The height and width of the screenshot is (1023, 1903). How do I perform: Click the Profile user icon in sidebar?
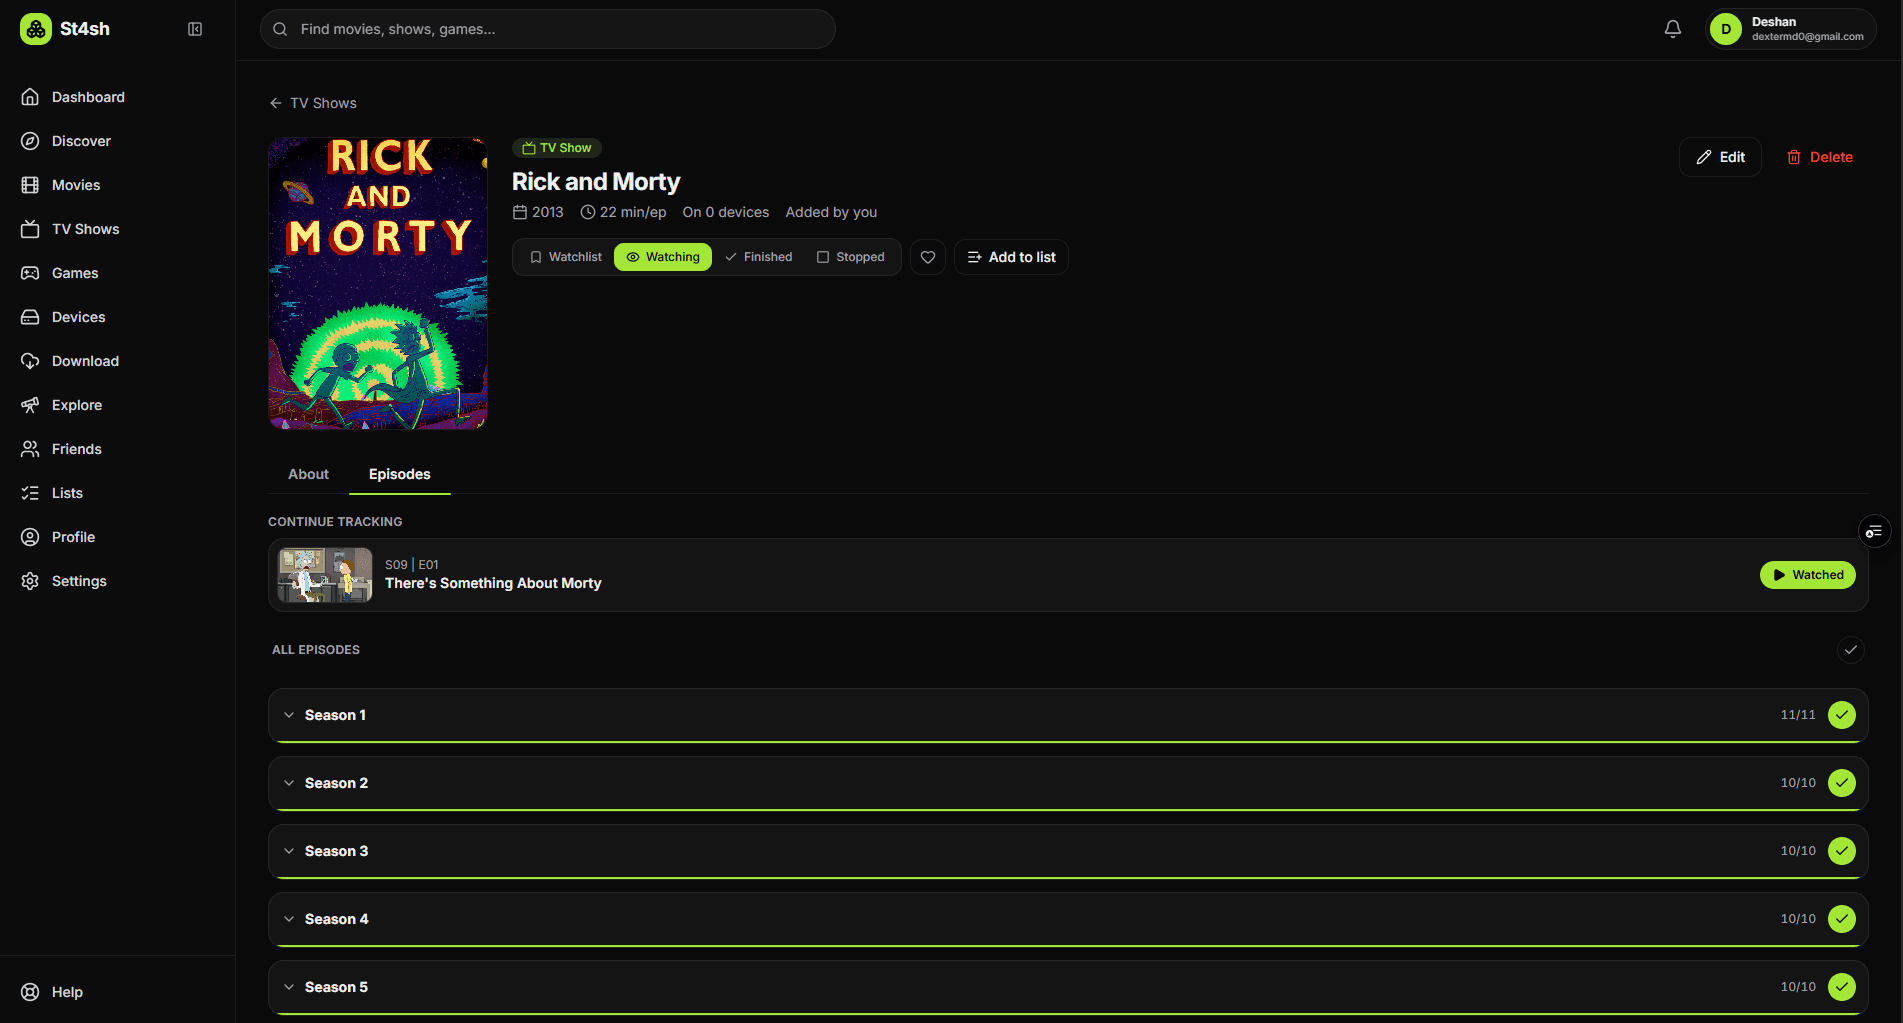(30, 537)
